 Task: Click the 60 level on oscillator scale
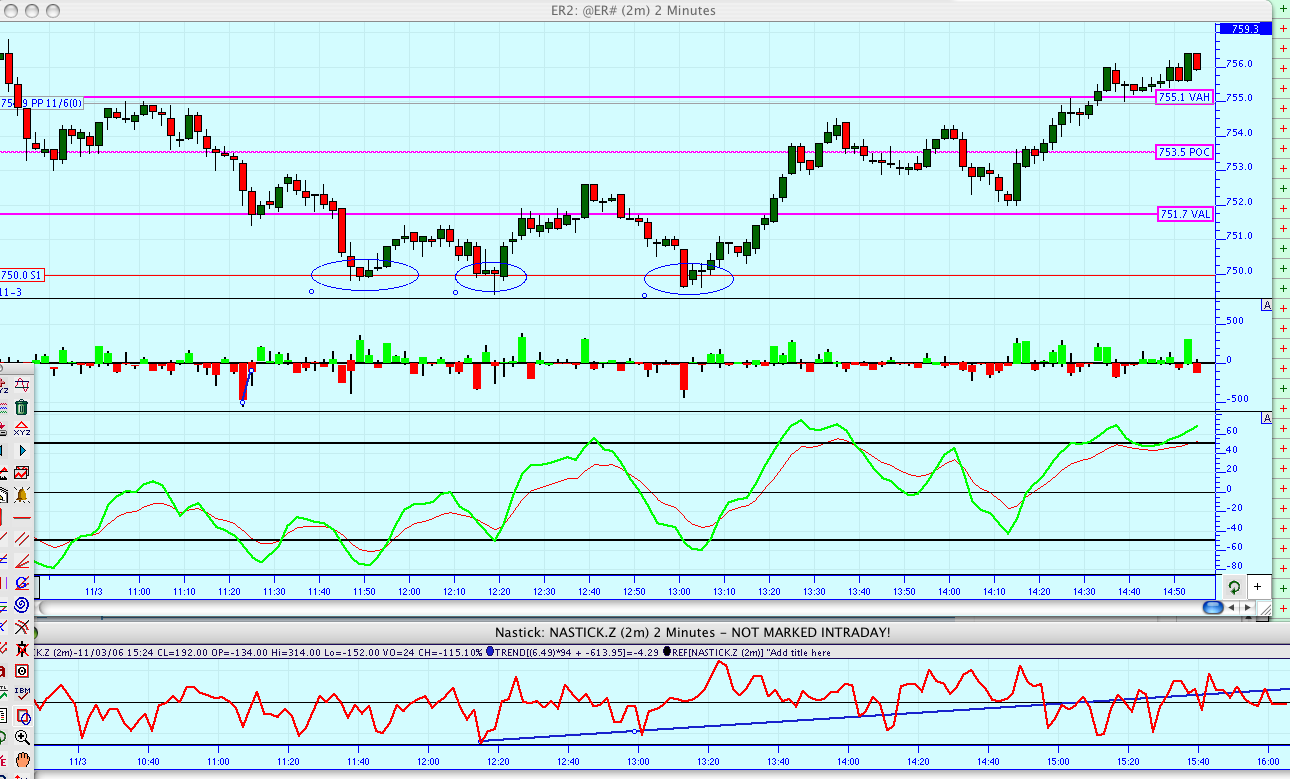(x=1233, y=431)
